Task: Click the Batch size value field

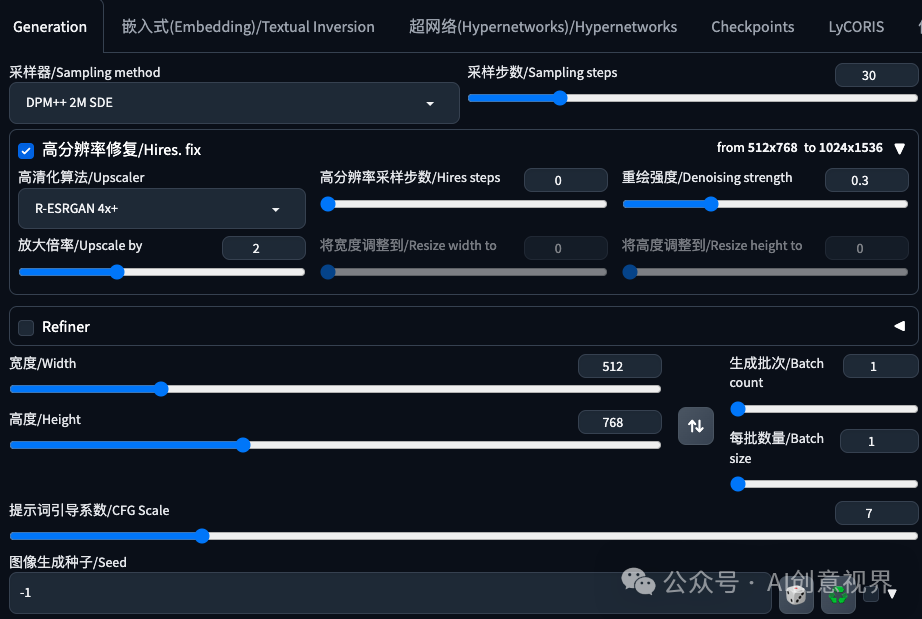Action: point(879,441)
